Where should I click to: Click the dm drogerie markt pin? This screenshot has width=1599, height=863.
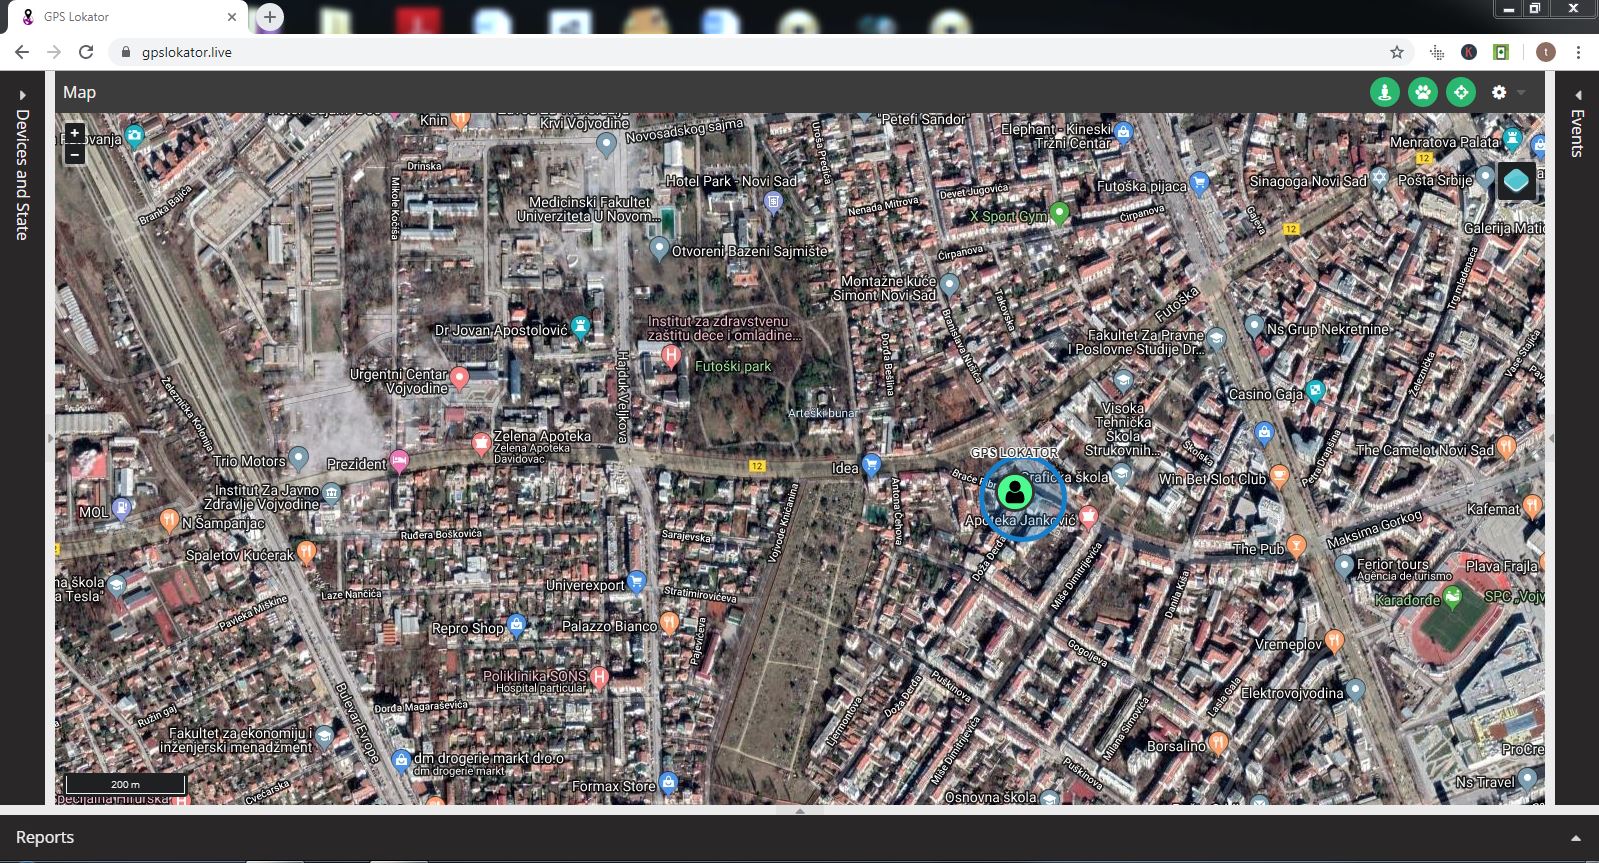click(401, 761)
